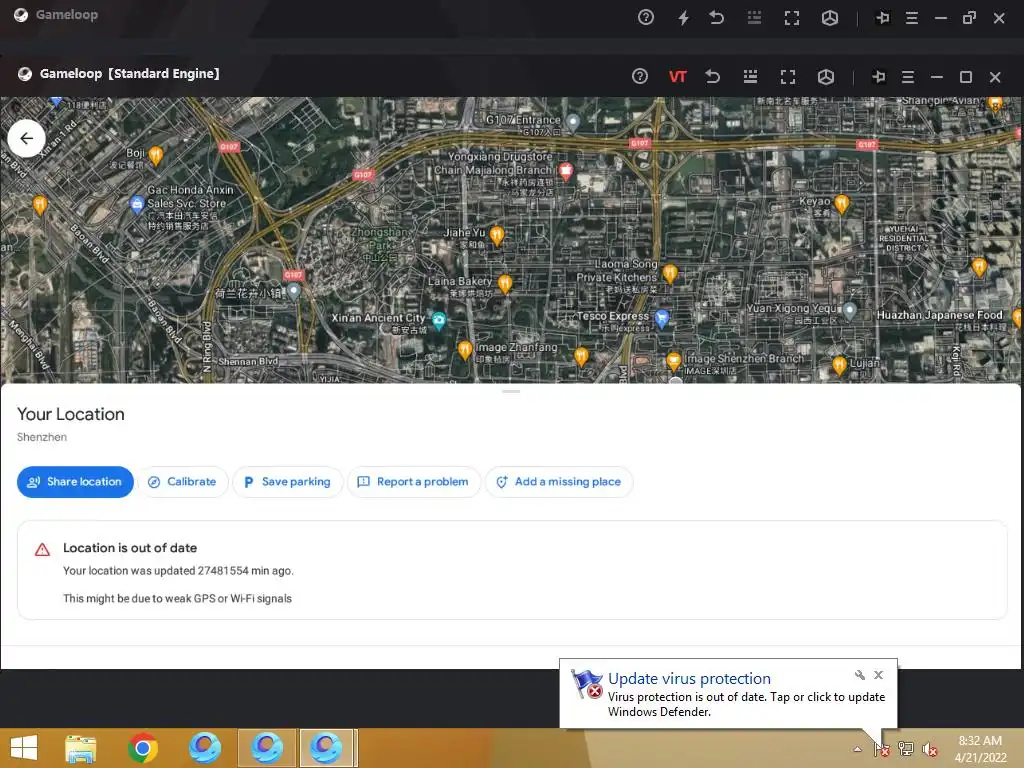
Task: Open File Explorer from taskbar
Action: point(81,748)
